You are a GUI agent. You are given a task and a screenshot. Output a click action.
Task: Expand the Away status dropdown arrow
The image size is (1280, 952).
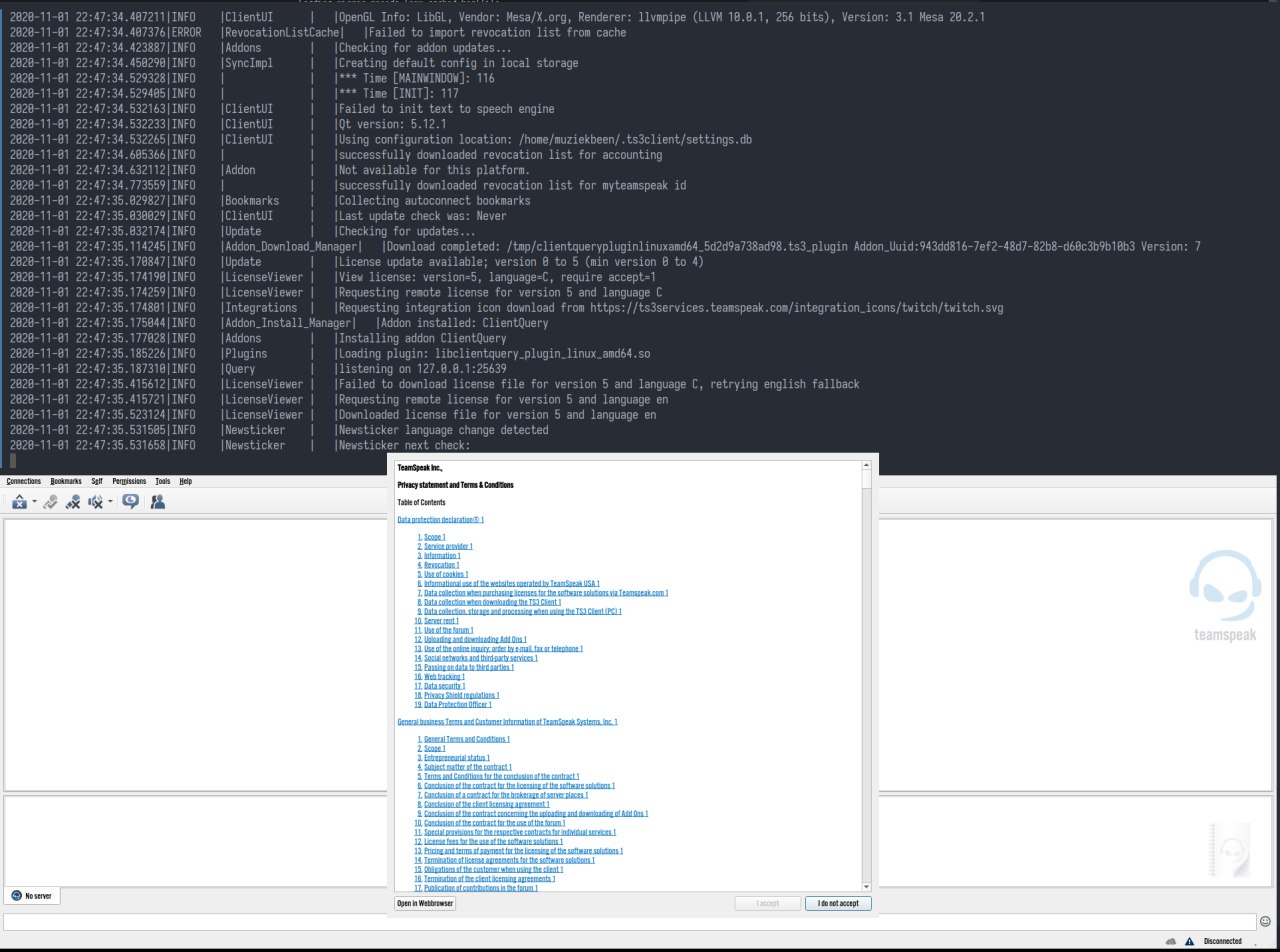34,502
